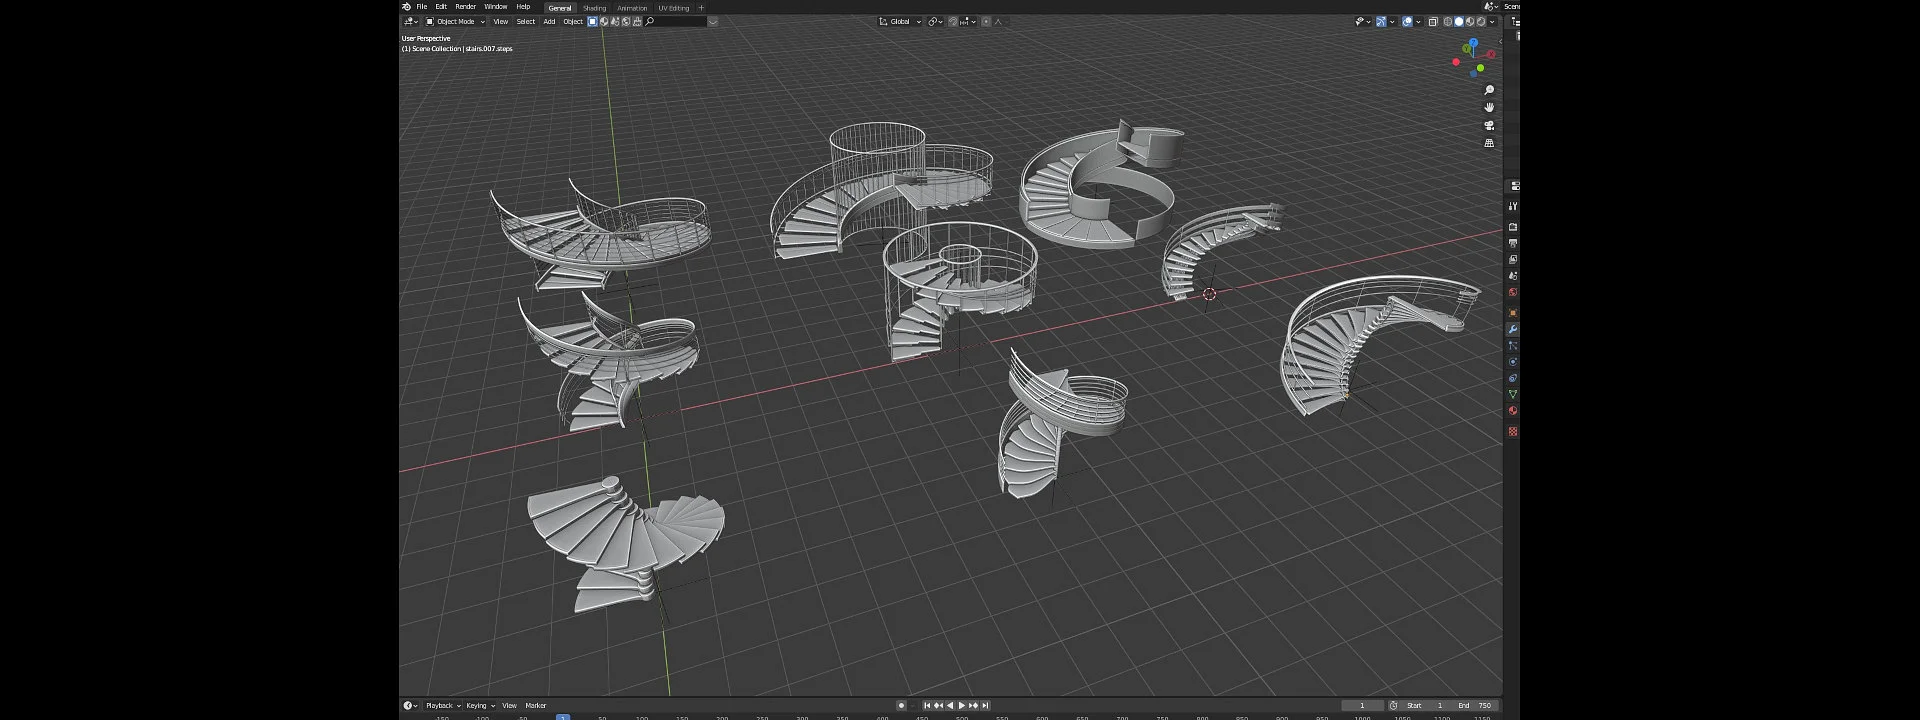1920x720 pixels.
Task: Expand the Playback dropdown in timeline
Action: click(x=442, y=706)
